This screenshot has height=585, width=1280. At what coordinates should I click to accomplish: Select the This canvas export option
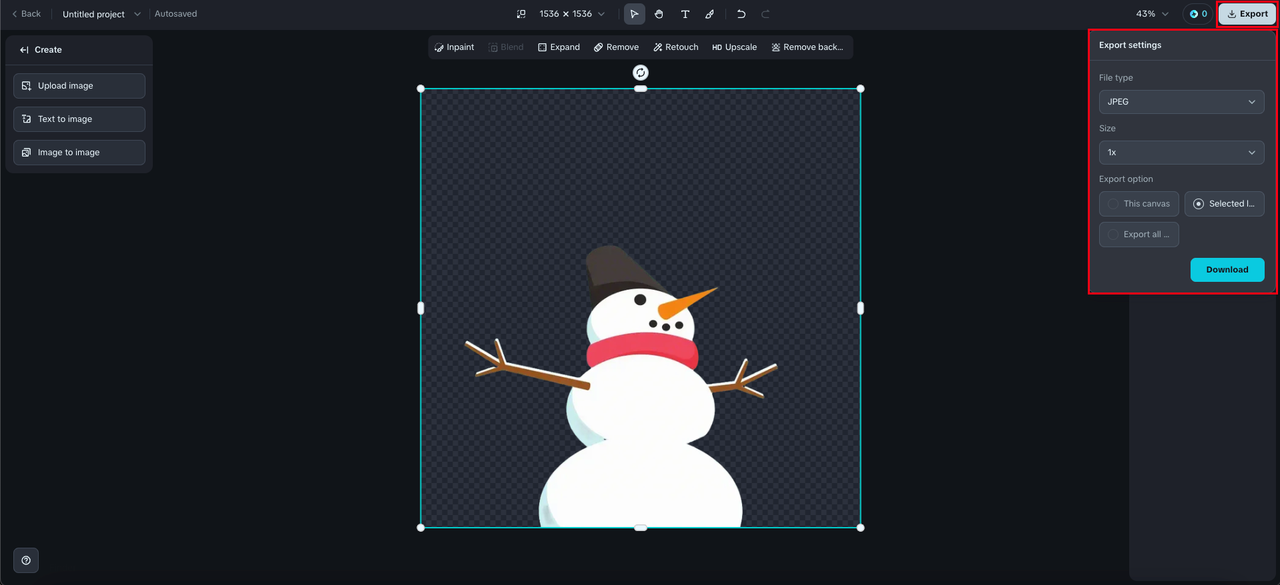pyautogui.click(x=1139, y=204)
